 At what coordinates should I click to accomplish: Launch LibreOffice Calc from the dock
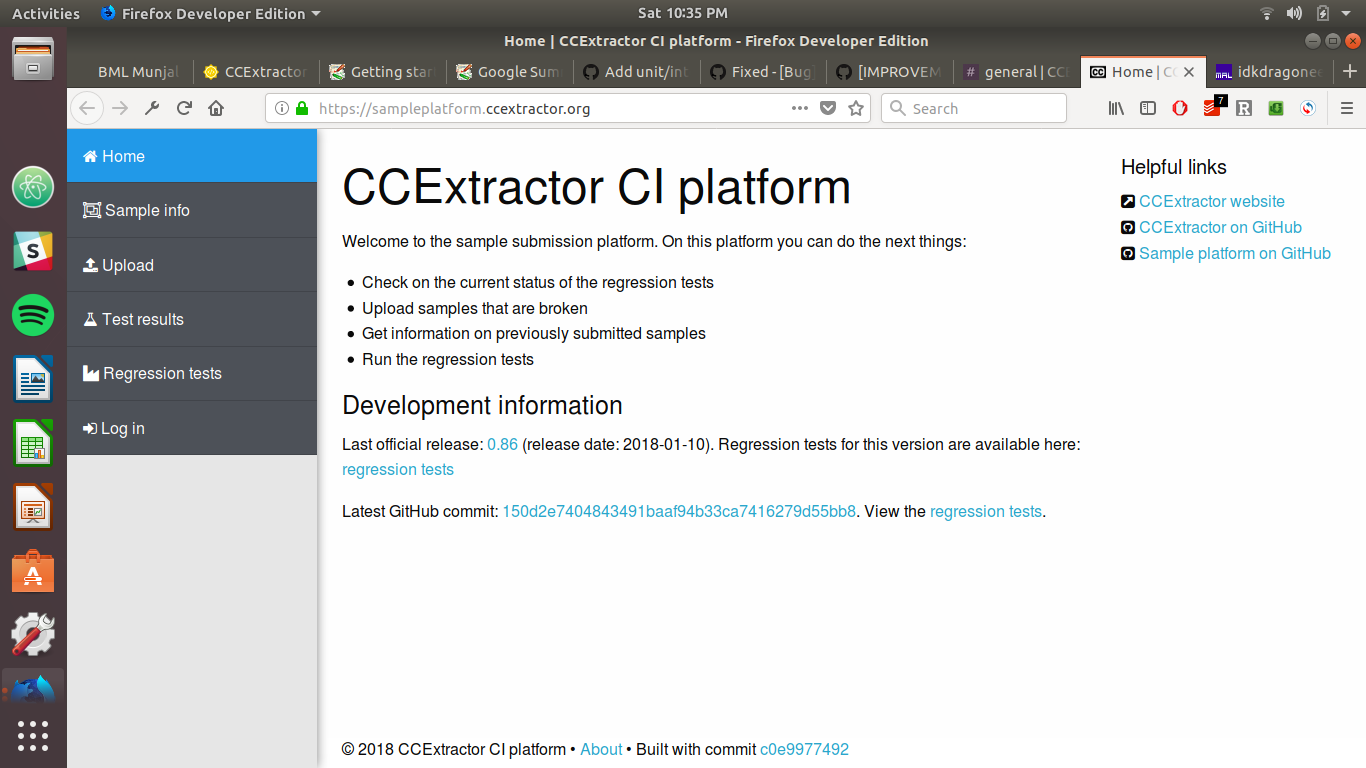coord(33,443)
